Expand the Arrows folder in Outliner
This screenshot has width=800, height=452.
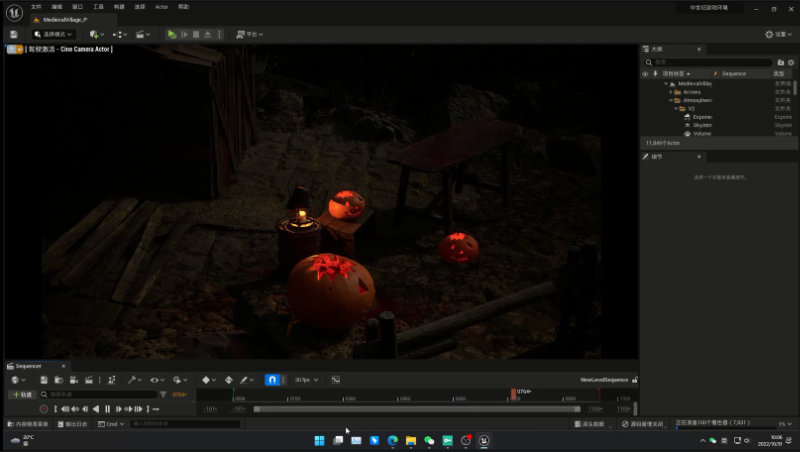671,92
